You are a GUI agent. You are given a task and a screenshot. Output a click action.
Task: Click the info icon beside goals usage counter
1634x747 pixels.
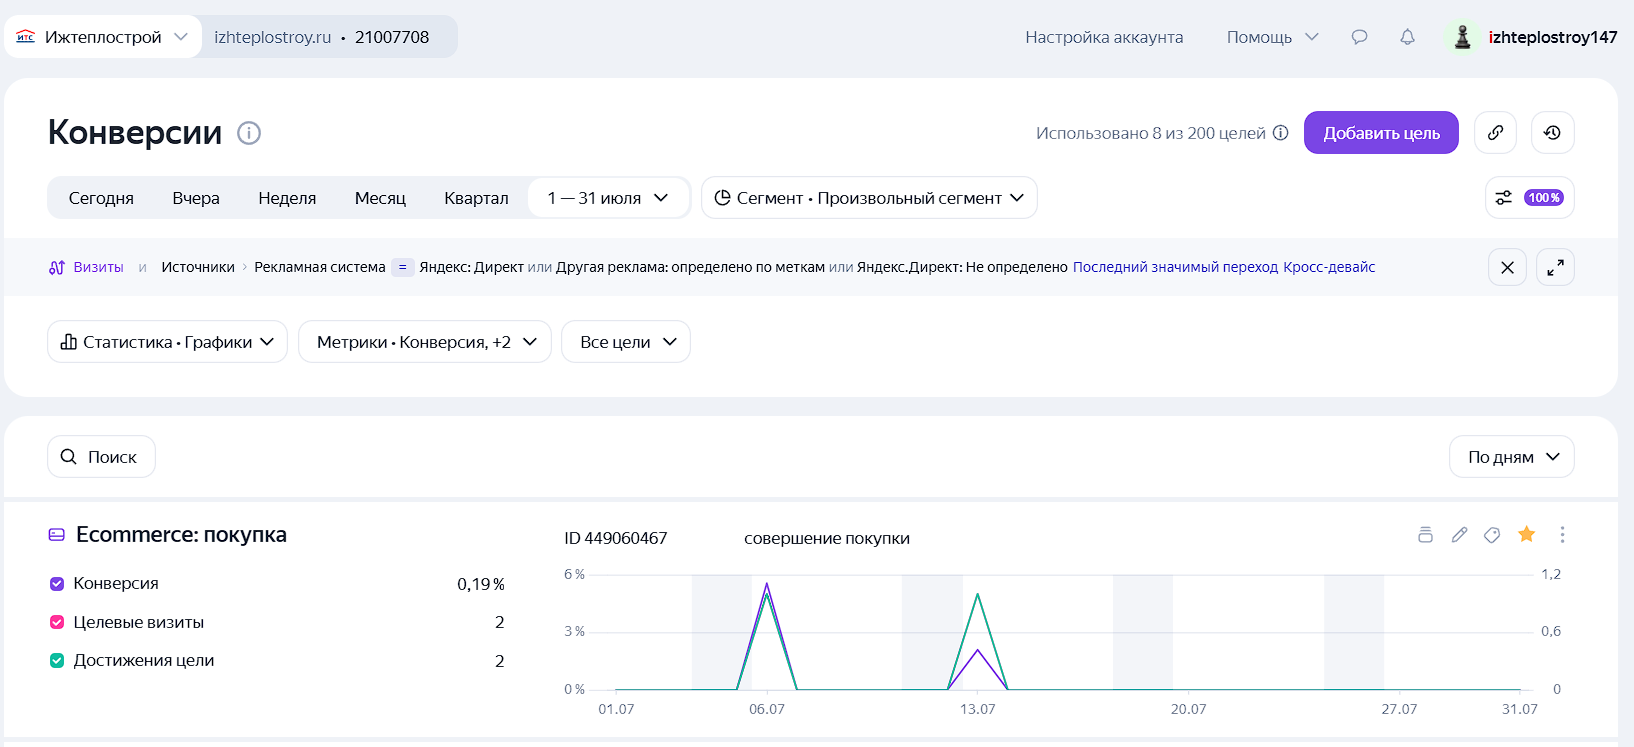pyautogui.click(x=1280, y=133)
